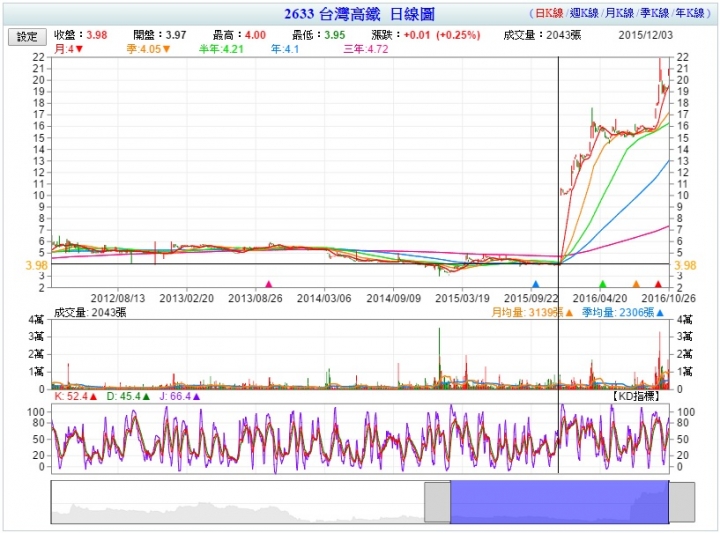Click the blue triangle marker near 2015/09/22
The width and height of the screenshot is (720, 533).
(x=535, y=284)
